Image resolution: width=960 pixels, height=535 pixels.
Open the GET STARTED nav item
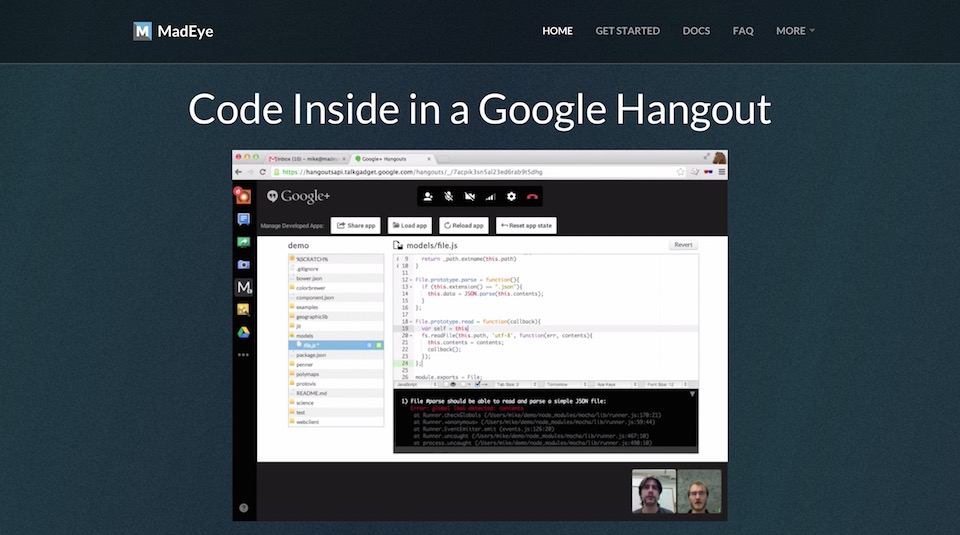(628, 31)
